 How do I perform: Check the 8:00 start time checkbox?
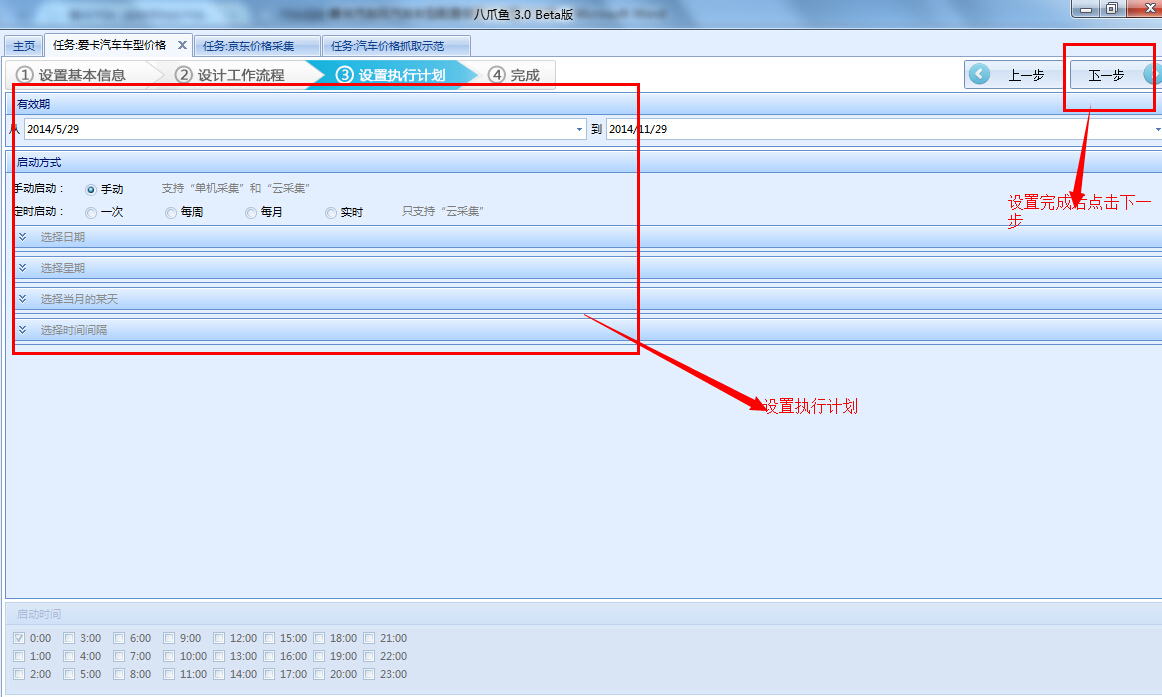[x=119, y=674]
